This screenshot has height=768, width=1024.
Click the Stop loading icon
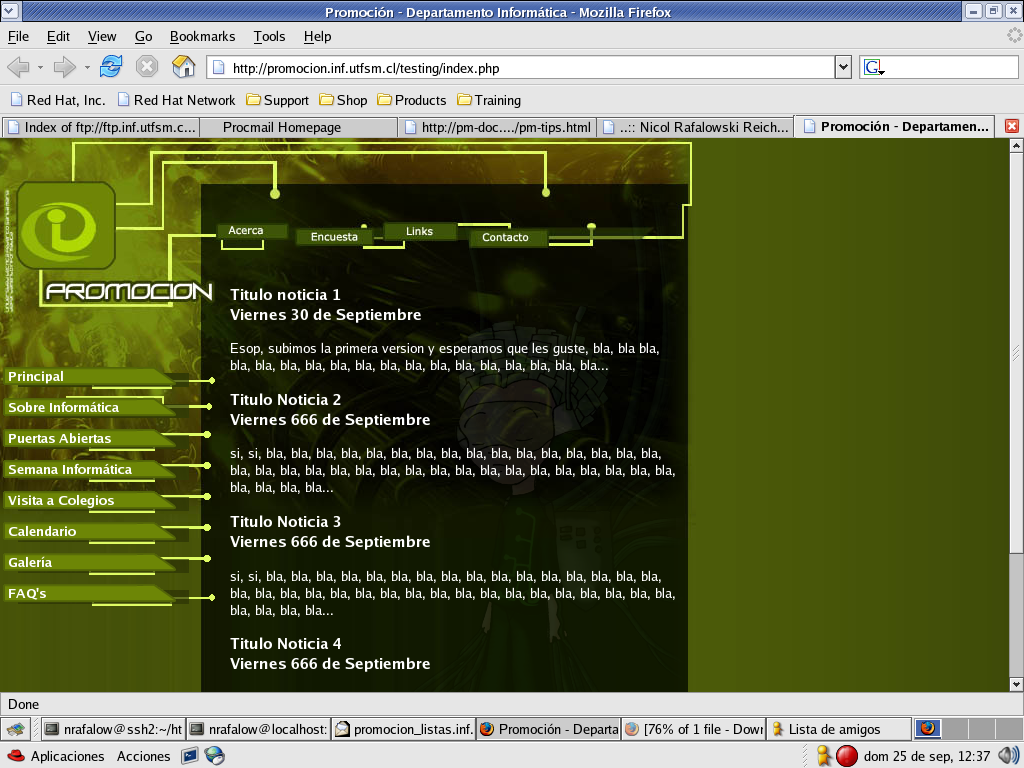[147, 67]
